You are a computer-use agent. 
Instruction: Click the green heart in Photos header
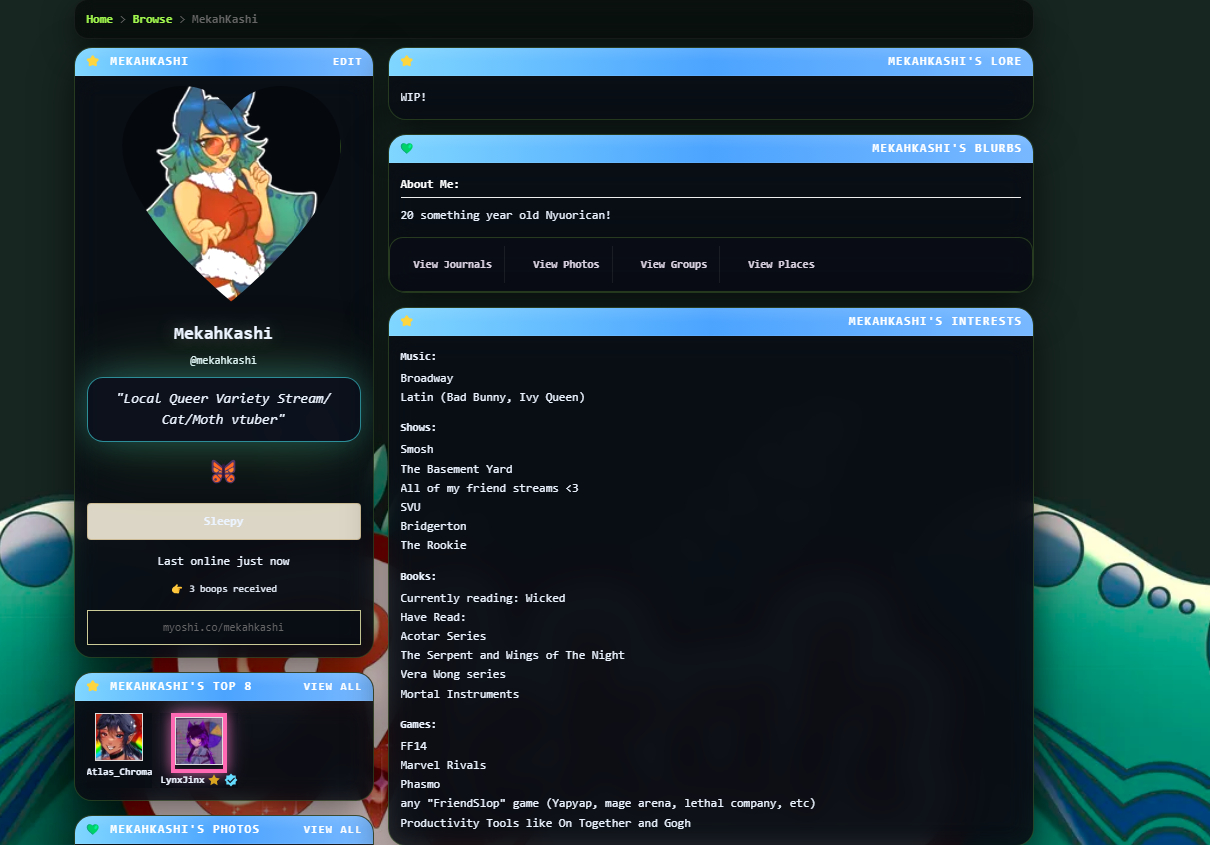click(x=93, y=829)
